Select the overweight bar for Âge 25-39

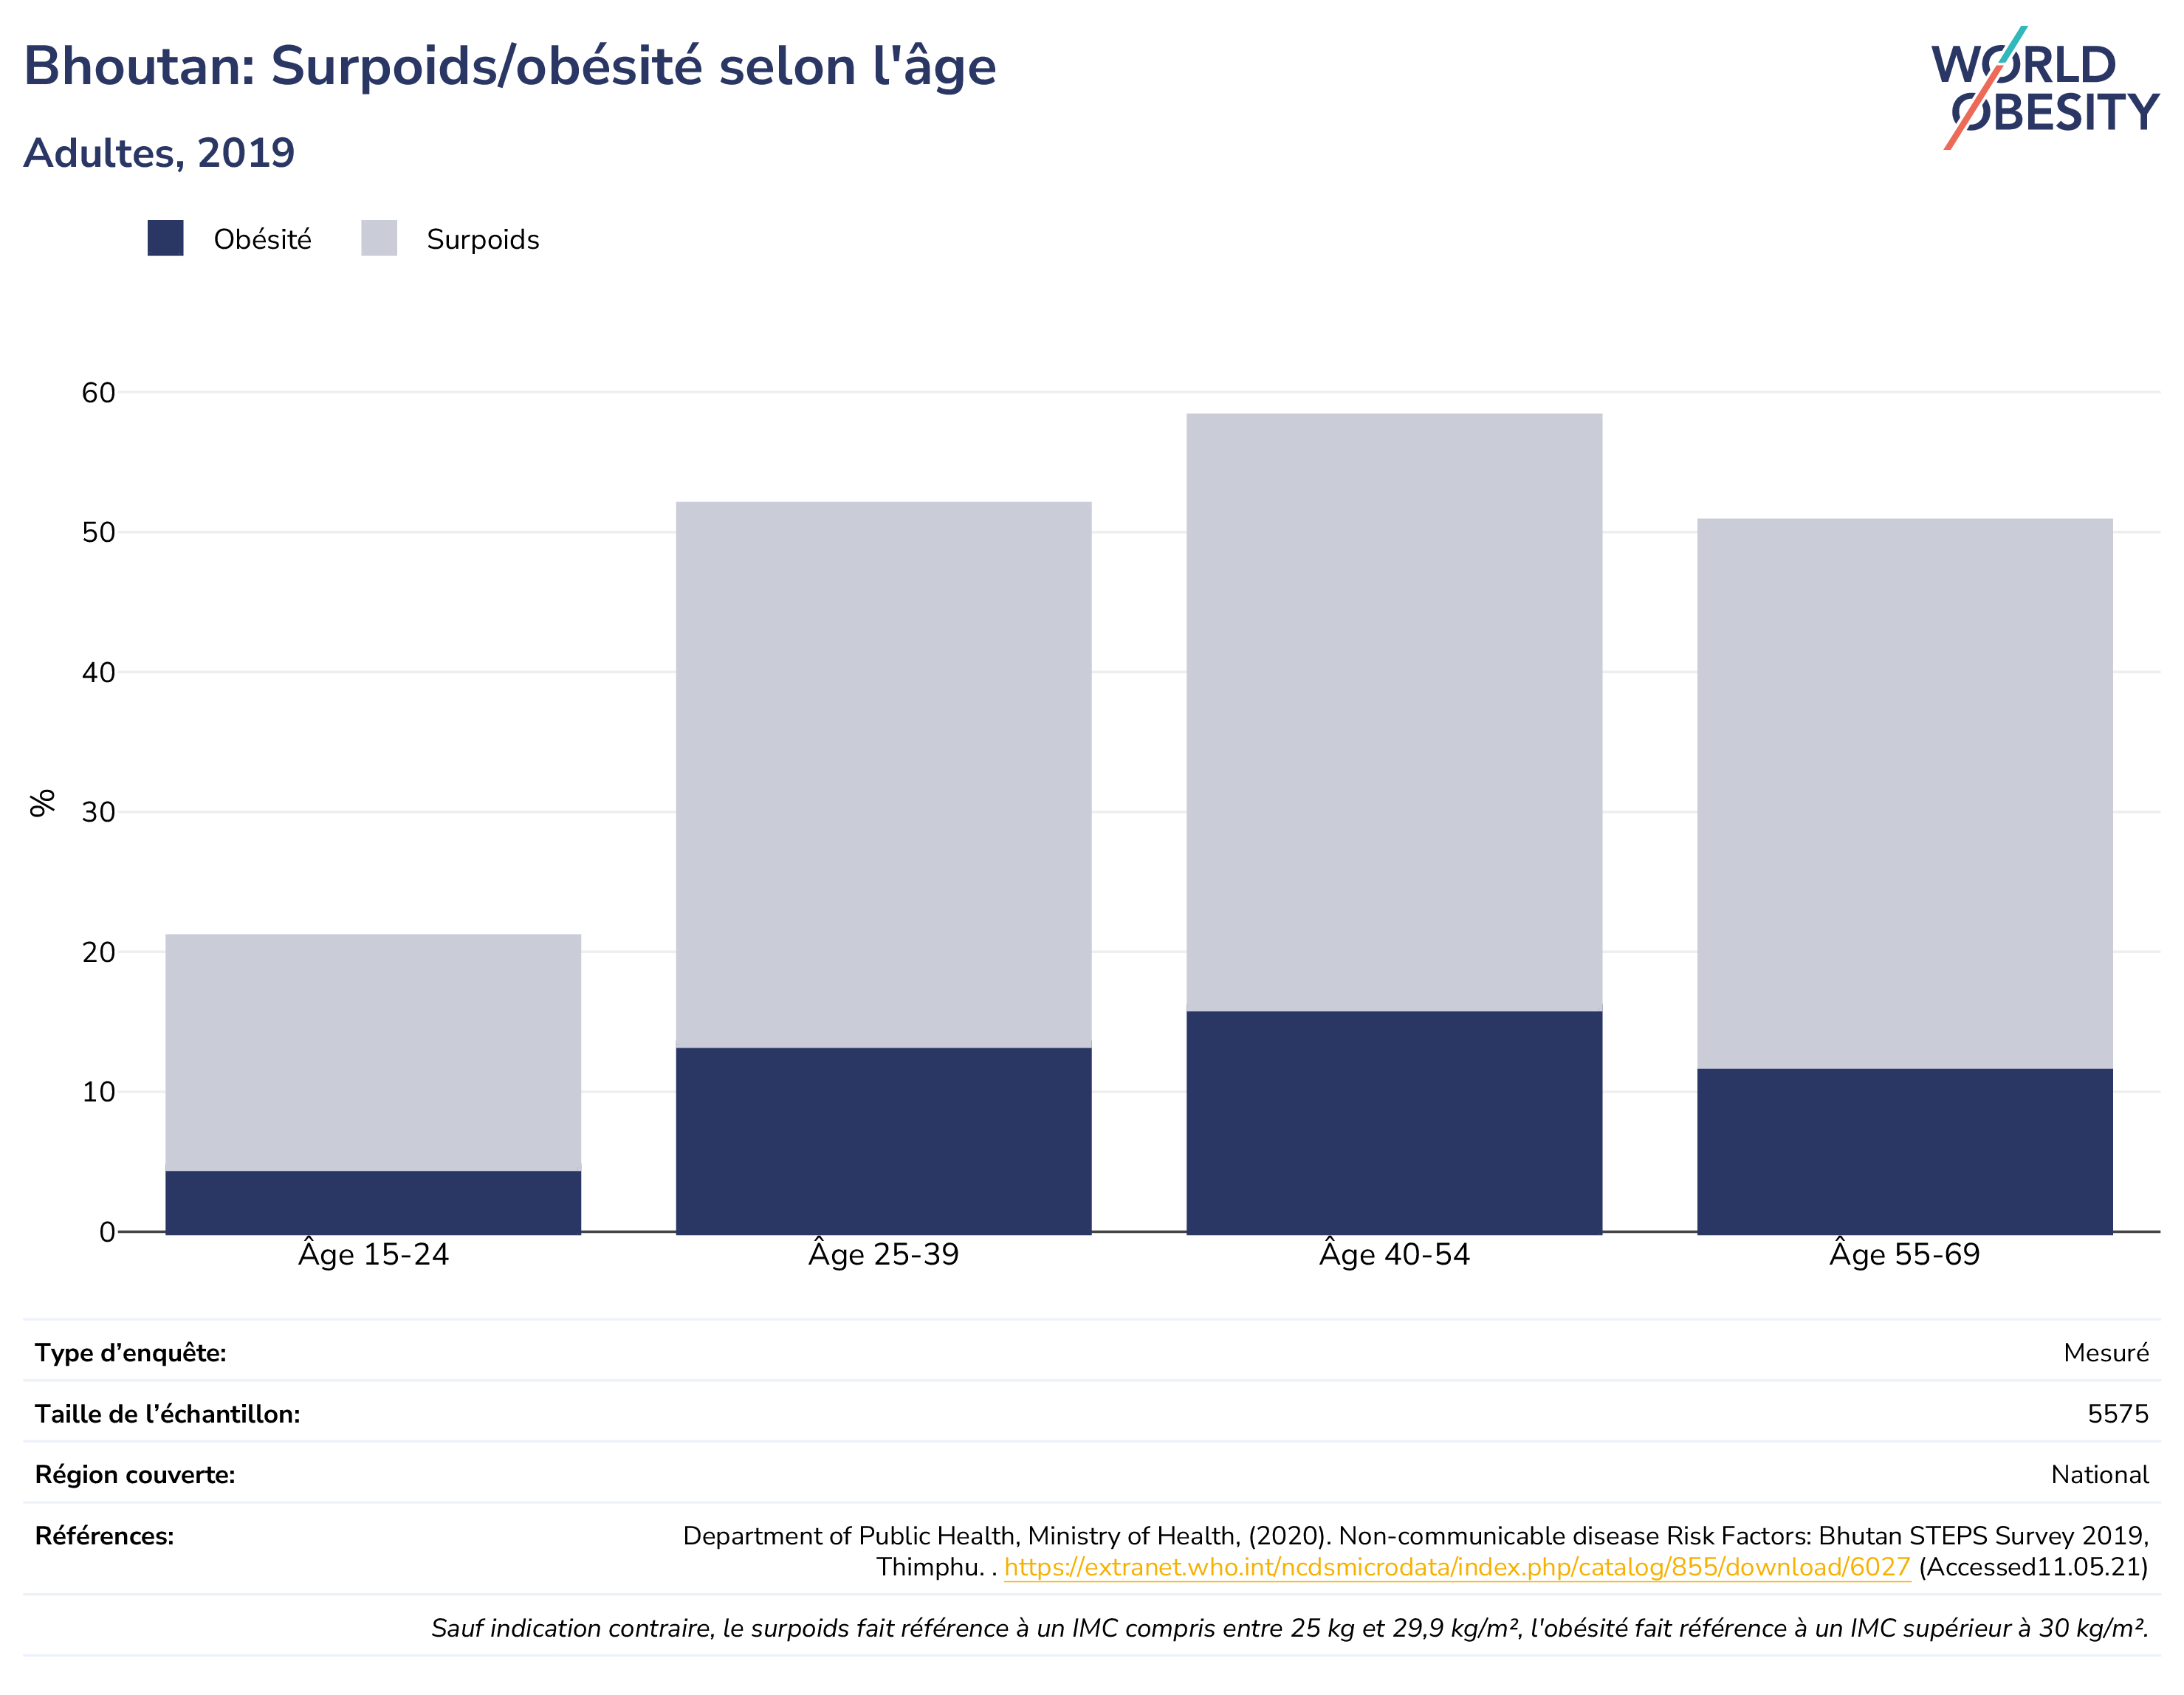coord(883,775)
